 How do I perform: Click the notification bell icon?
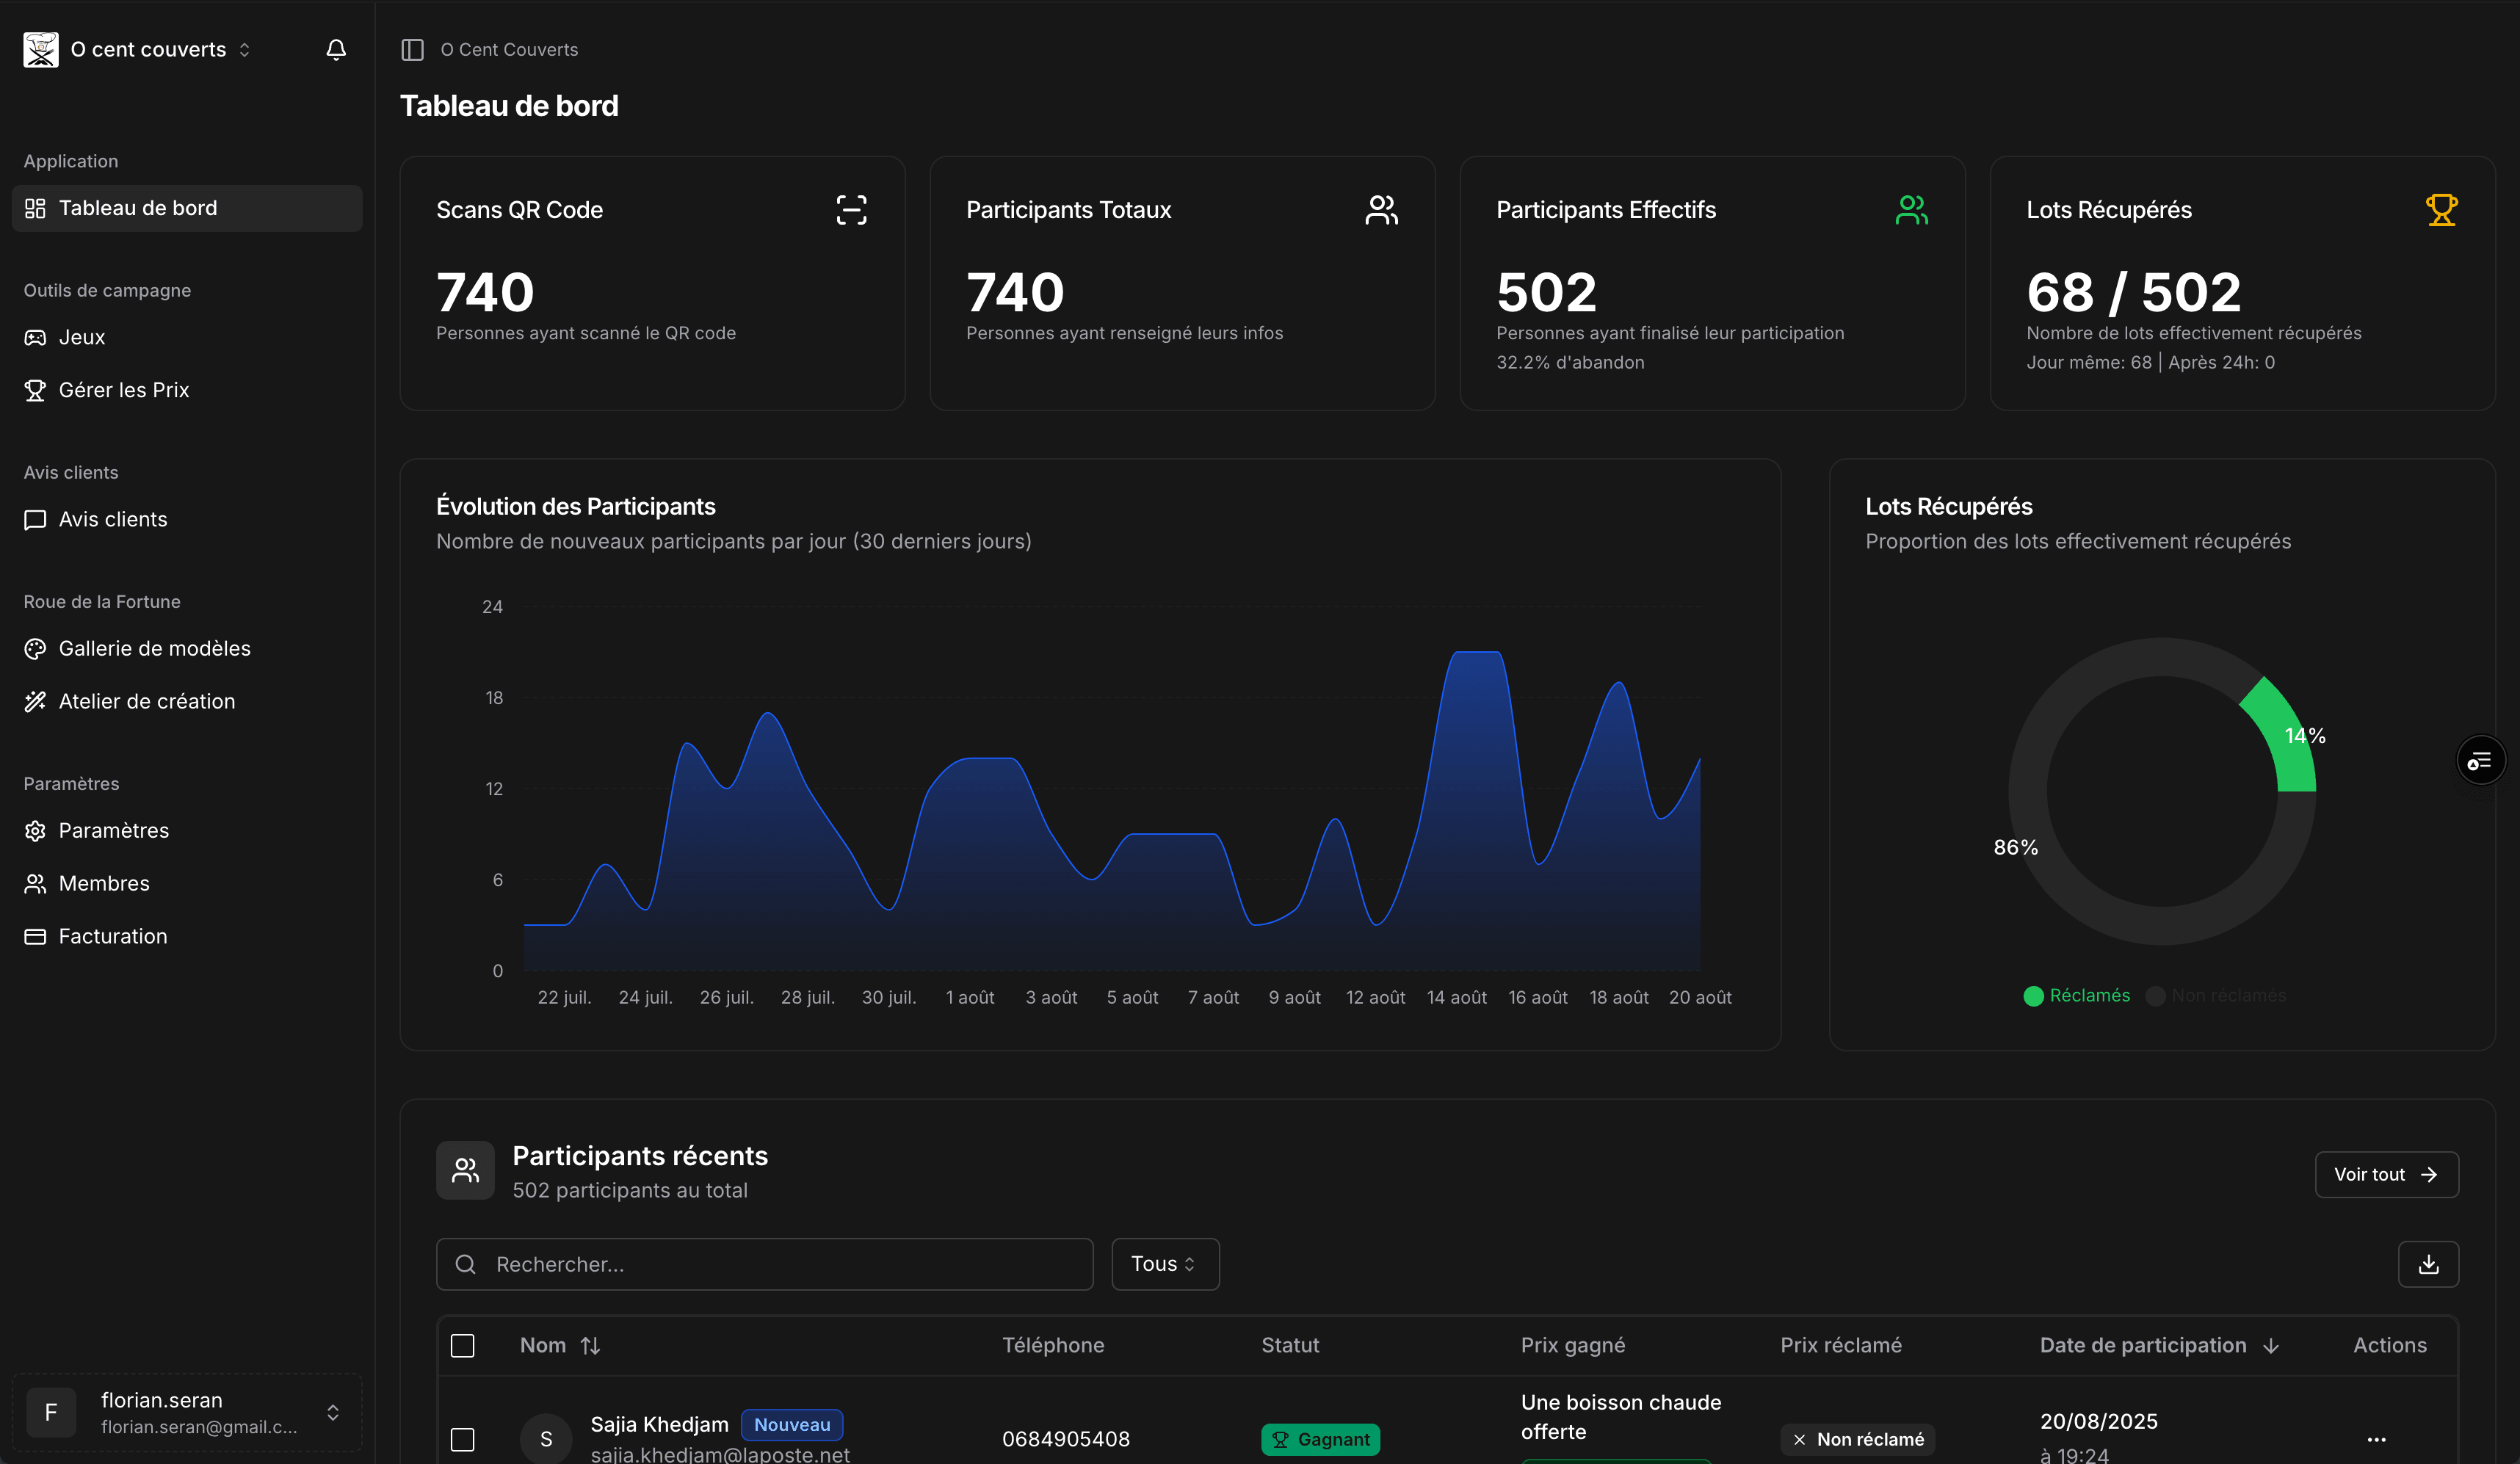(336, 49)
